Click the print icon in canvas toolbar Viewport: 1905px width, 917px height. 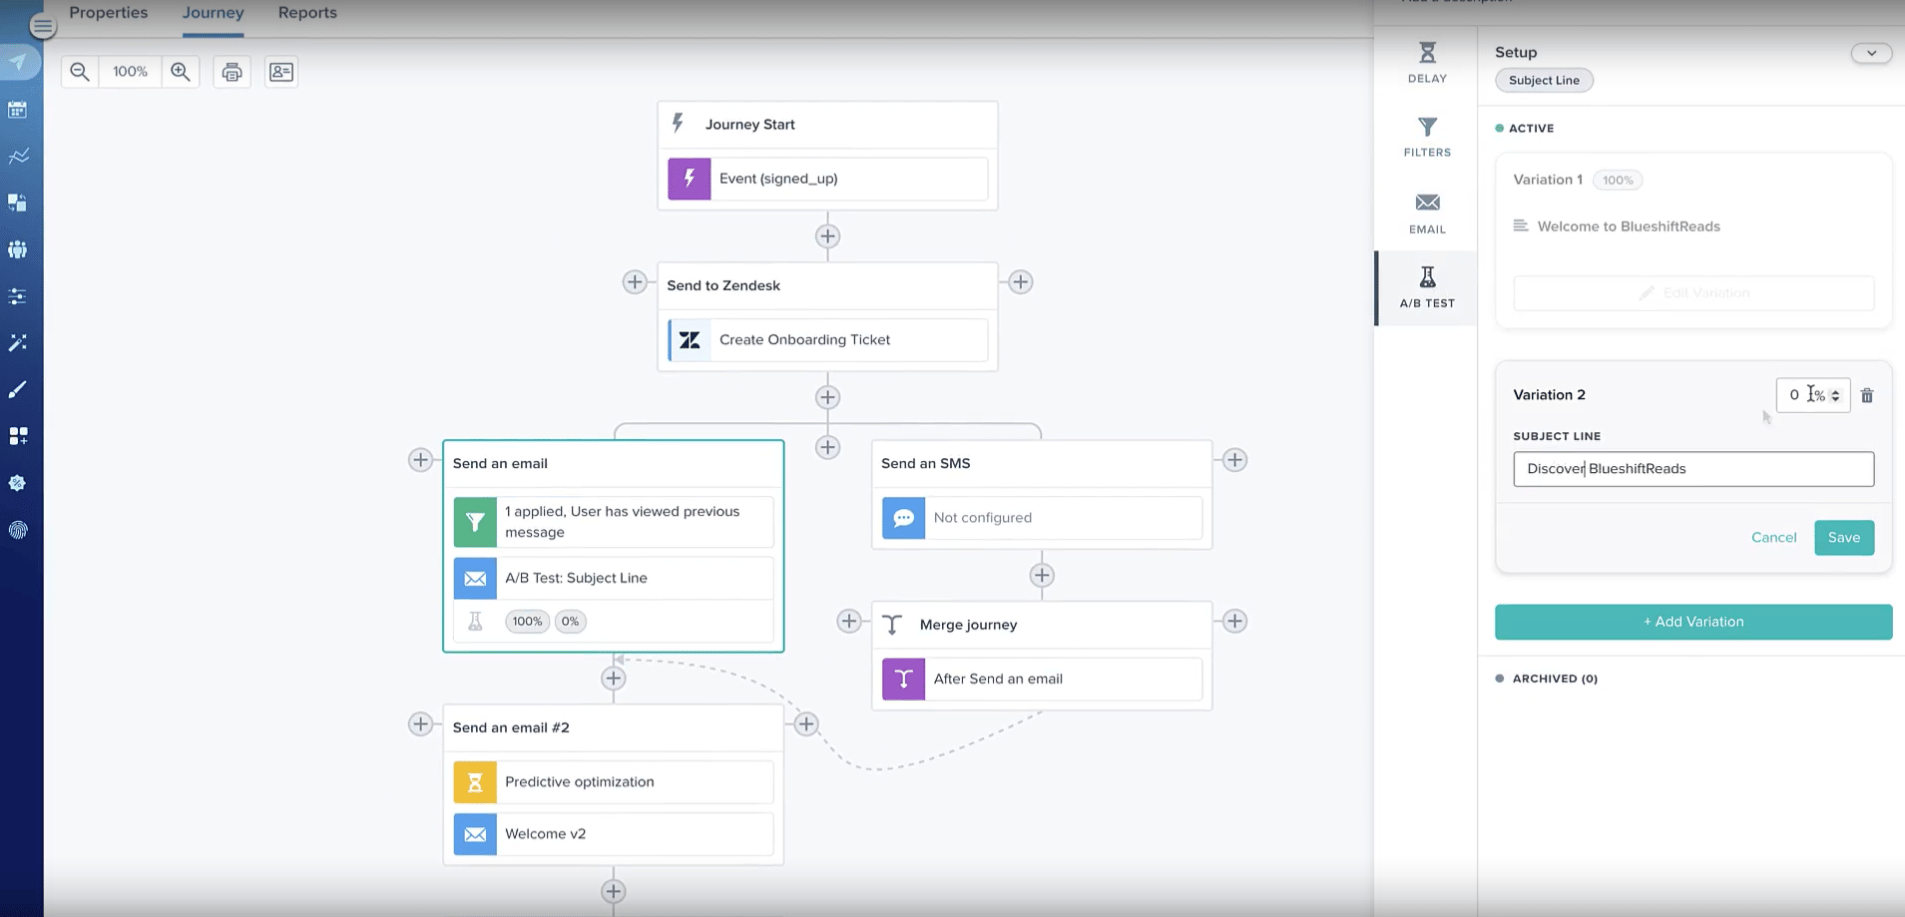(x=232, y=72)
